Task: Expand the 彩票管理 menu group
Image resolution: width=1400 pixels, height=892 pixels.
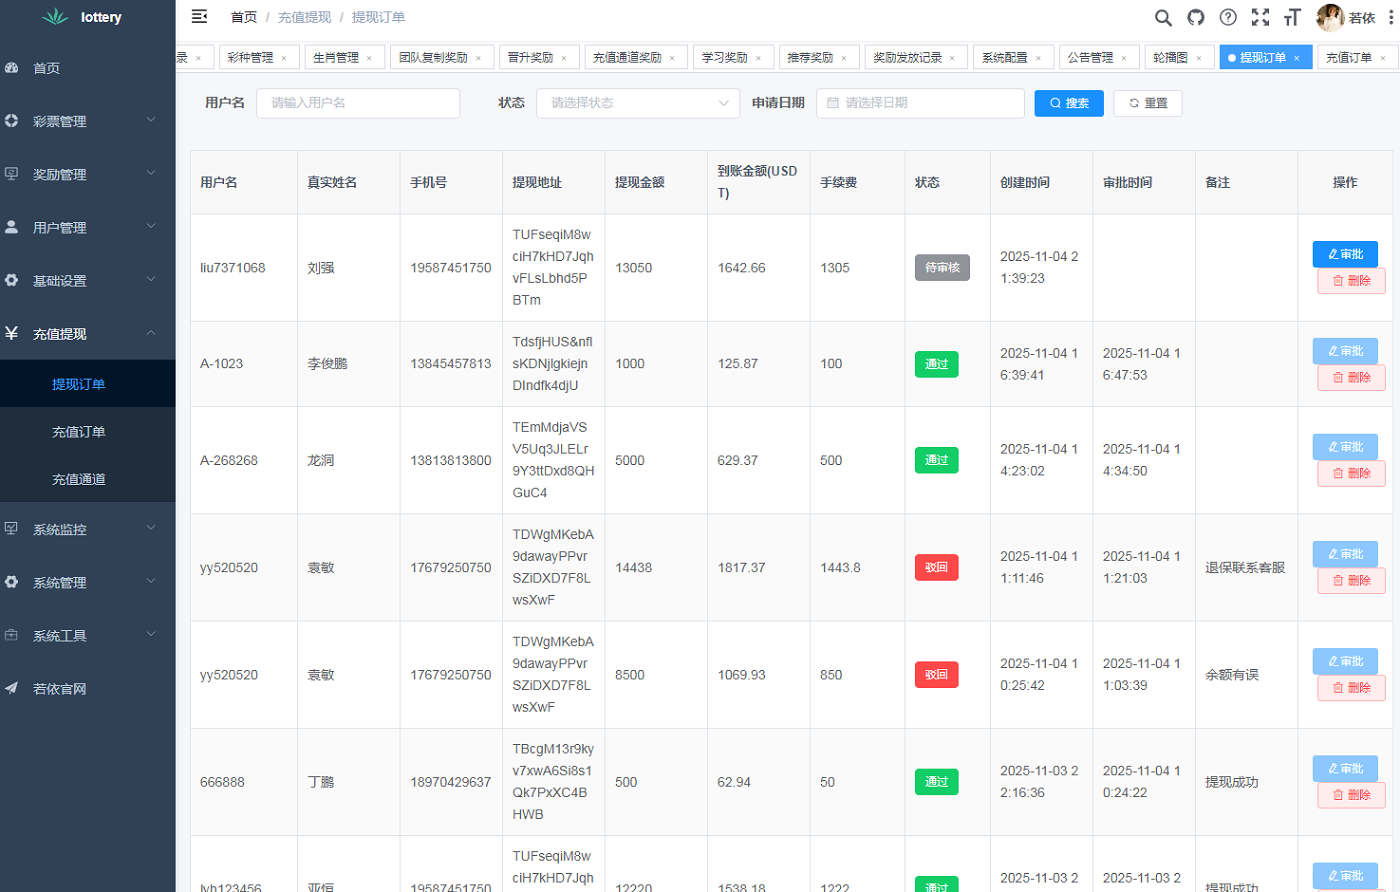Action: coord(88,121)
